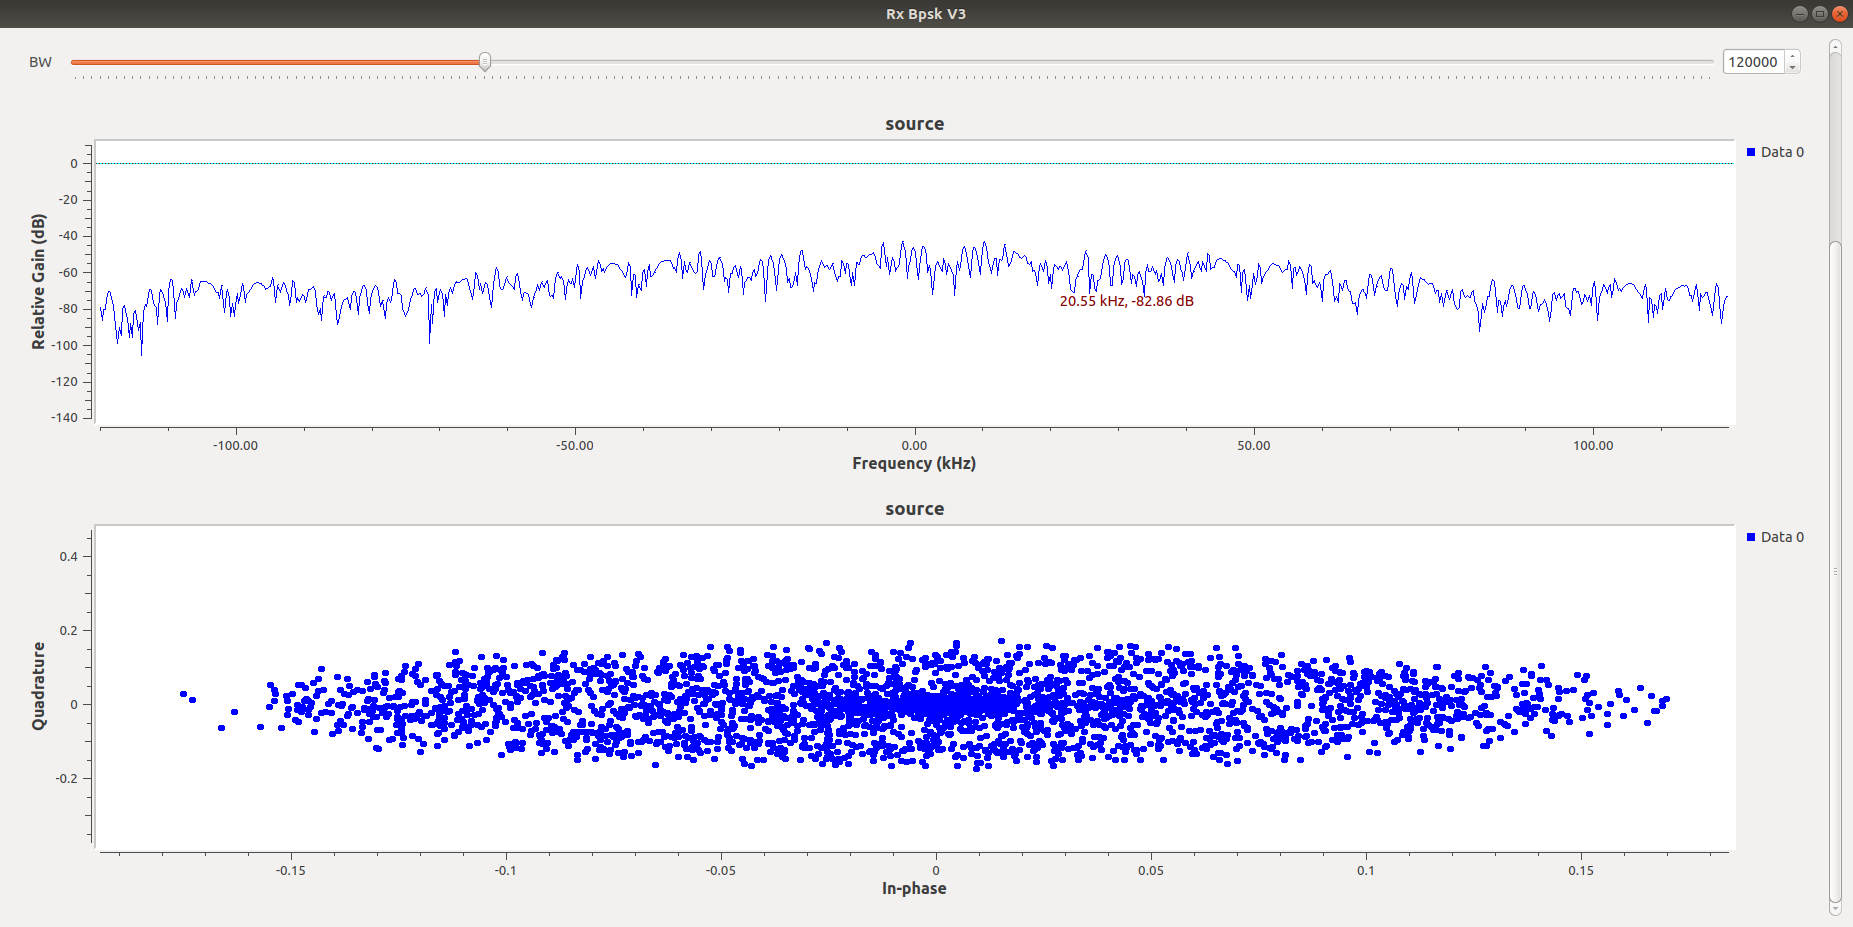Click the vertical scrollbar on the right
The height and width of the screenshot is (927, 1853).
click(1835, 476)
